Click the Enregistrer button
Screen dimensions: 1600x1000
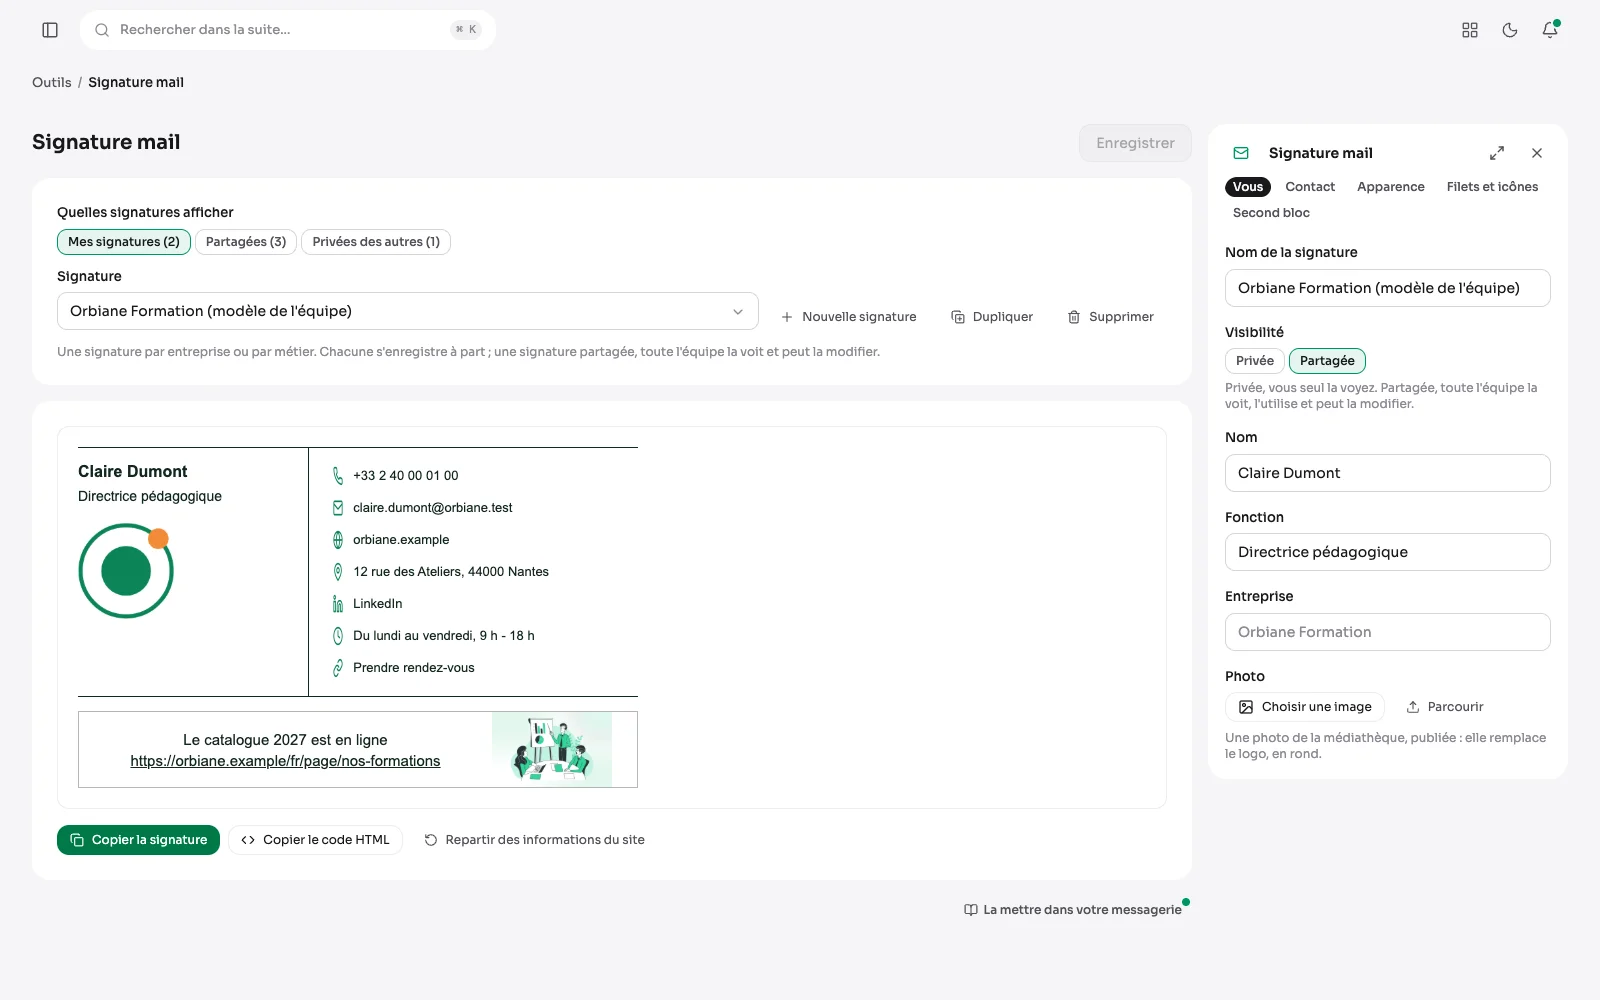pos(1135,143)
